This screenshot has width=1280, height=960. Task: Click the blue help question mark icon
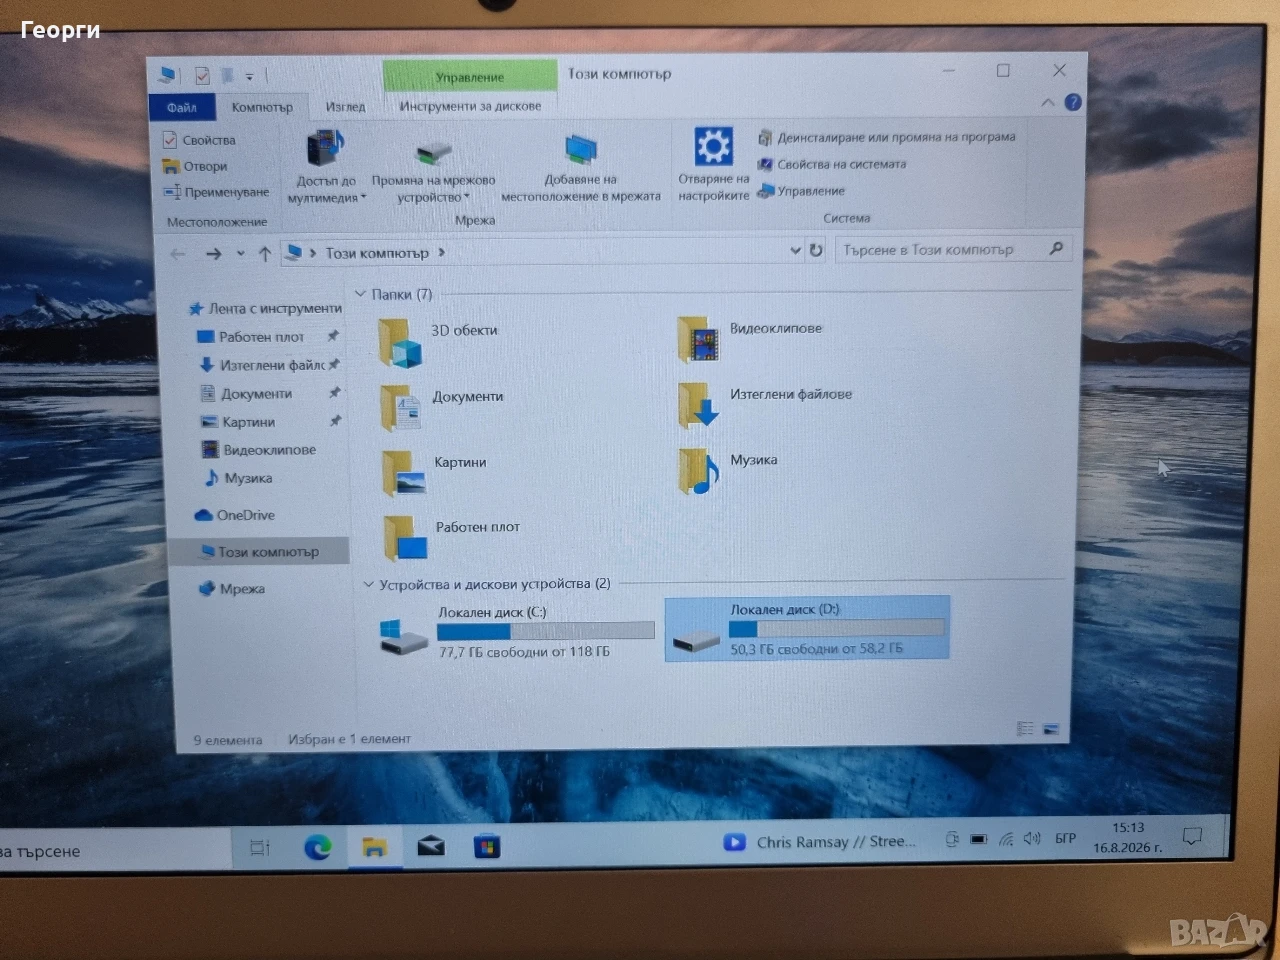(x=1073, y=102)
